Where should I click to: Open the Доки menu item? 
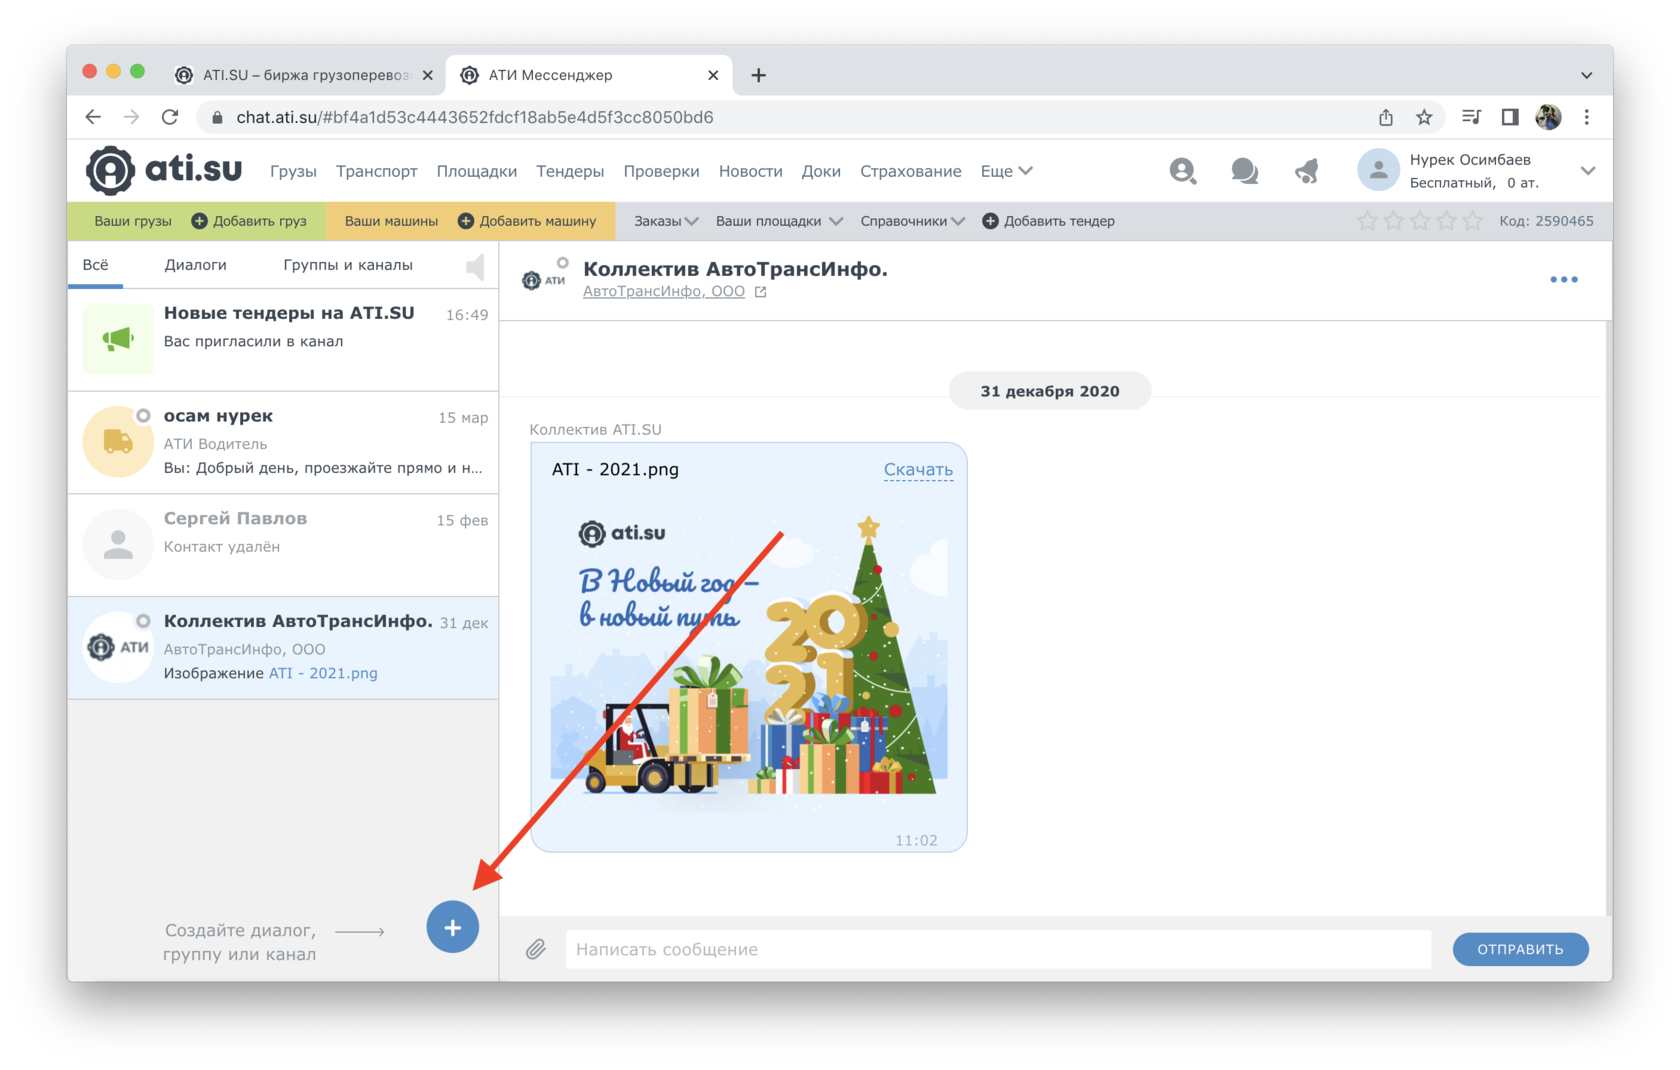click(821, 171)
